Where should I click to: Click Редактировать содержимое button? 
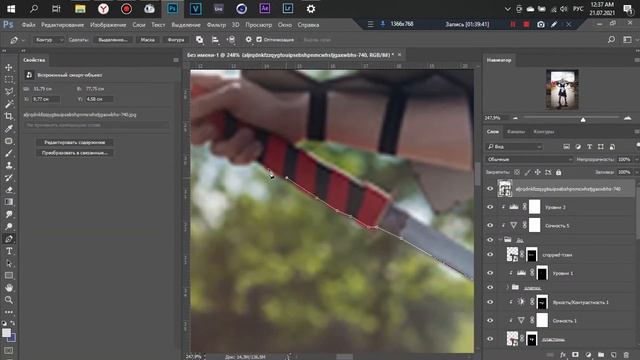(x=75, y=142)
